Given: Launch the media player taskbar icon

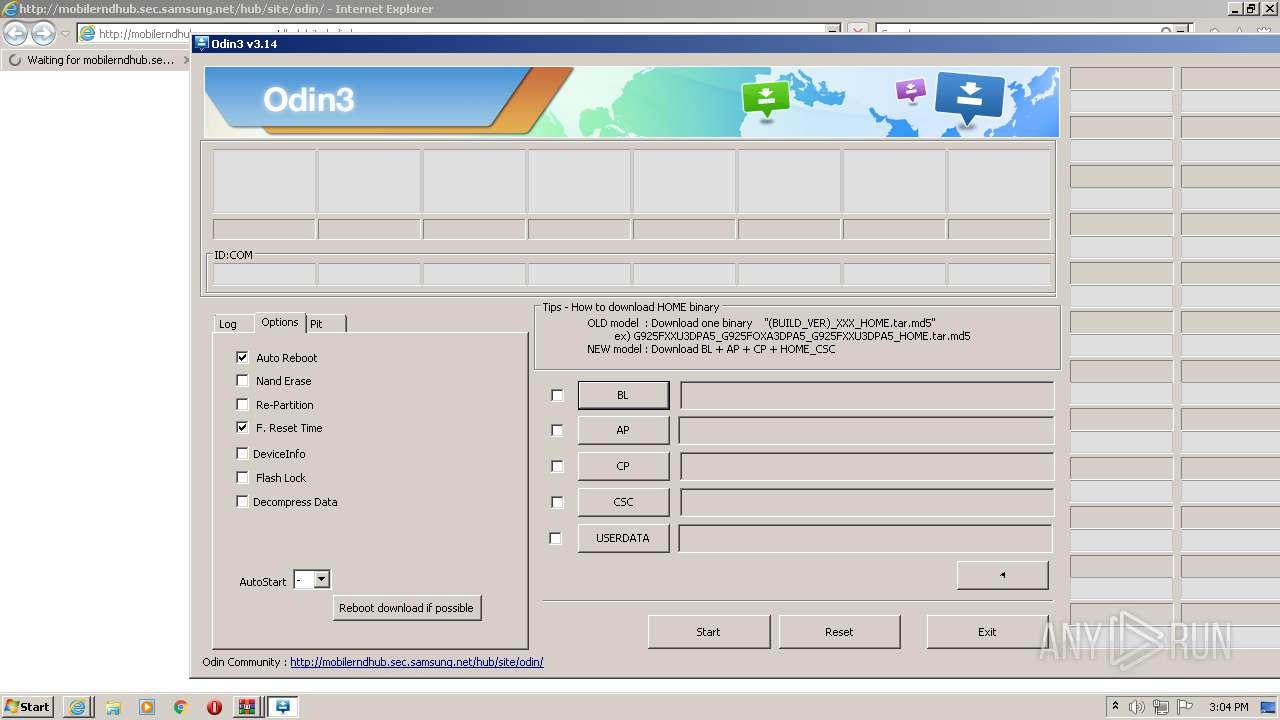Looking at the screenshot, I should (x=146, y=707).
